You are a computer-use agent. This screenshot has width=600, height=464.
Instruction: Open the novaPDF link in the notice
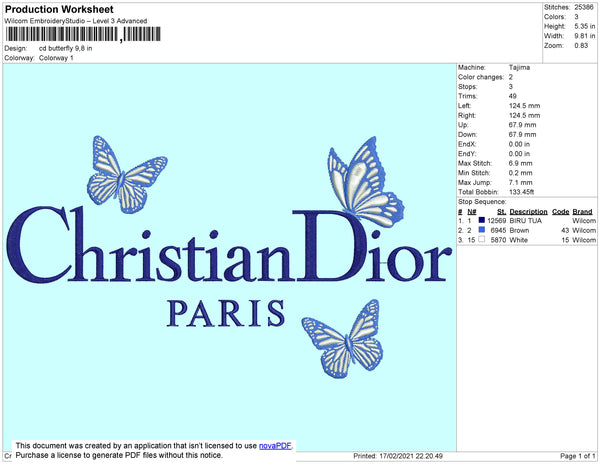(275, 446)
